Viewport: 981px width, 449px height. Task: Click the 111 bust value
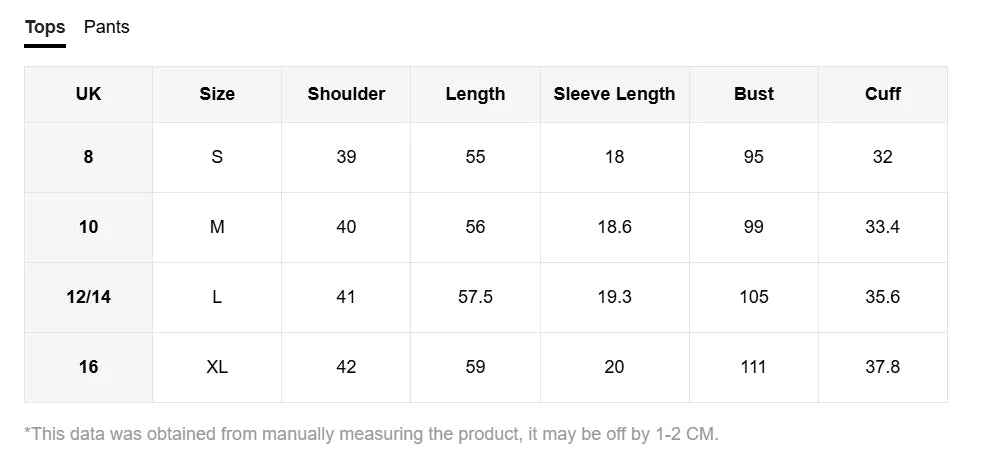[x=754, y=367]
